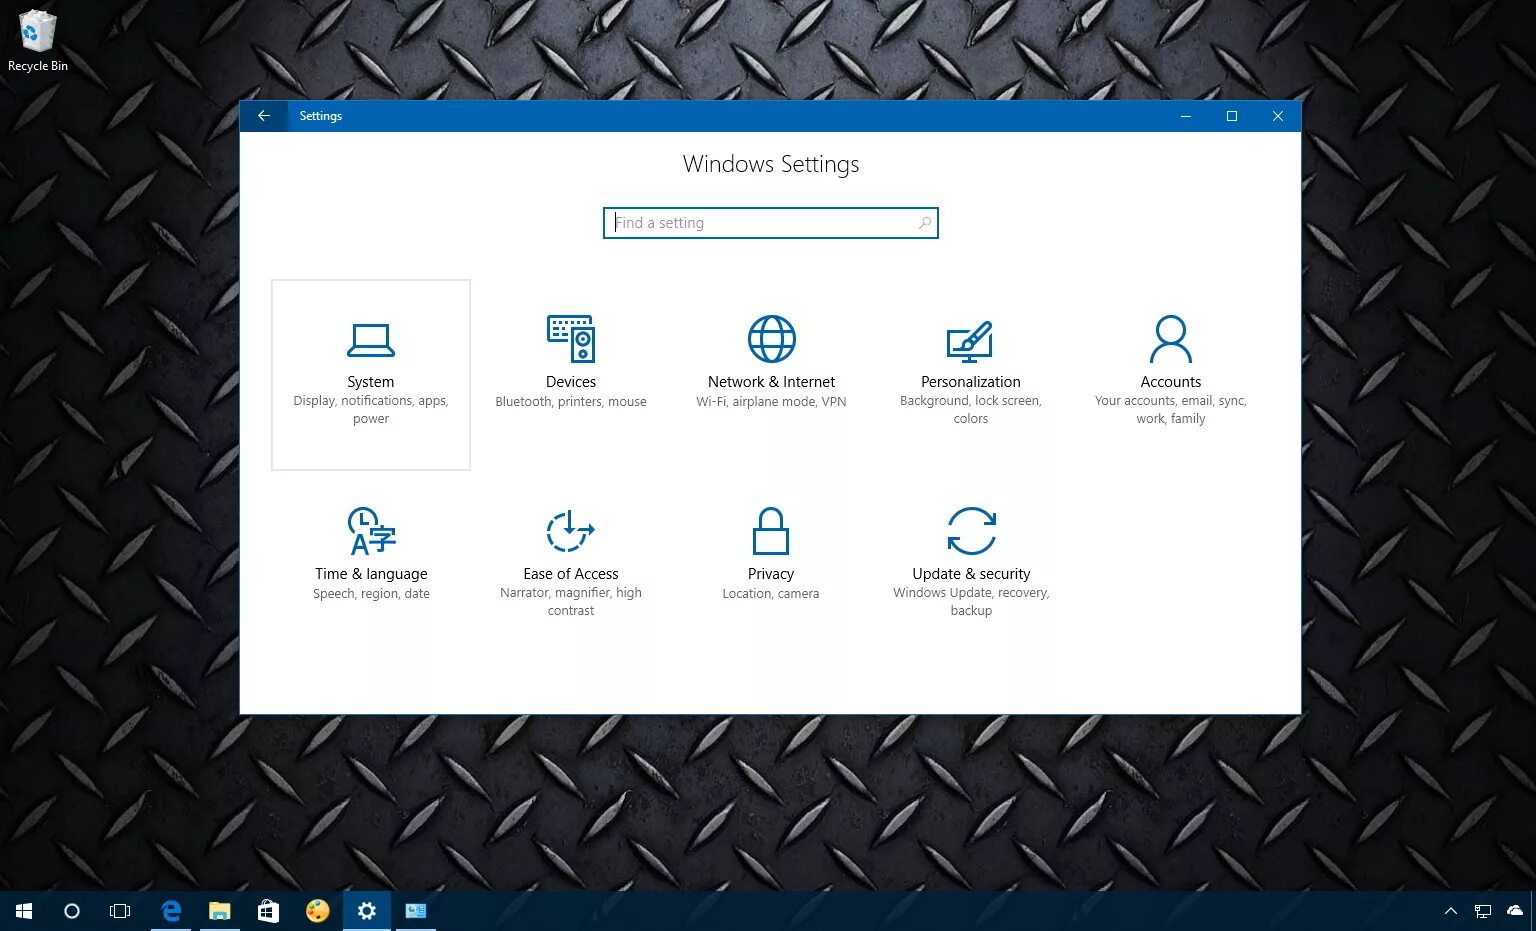Click 'Bluetooth, printers, mouse' description
The height and width of the screenshot is (931, 1536).
pos(571,402)
